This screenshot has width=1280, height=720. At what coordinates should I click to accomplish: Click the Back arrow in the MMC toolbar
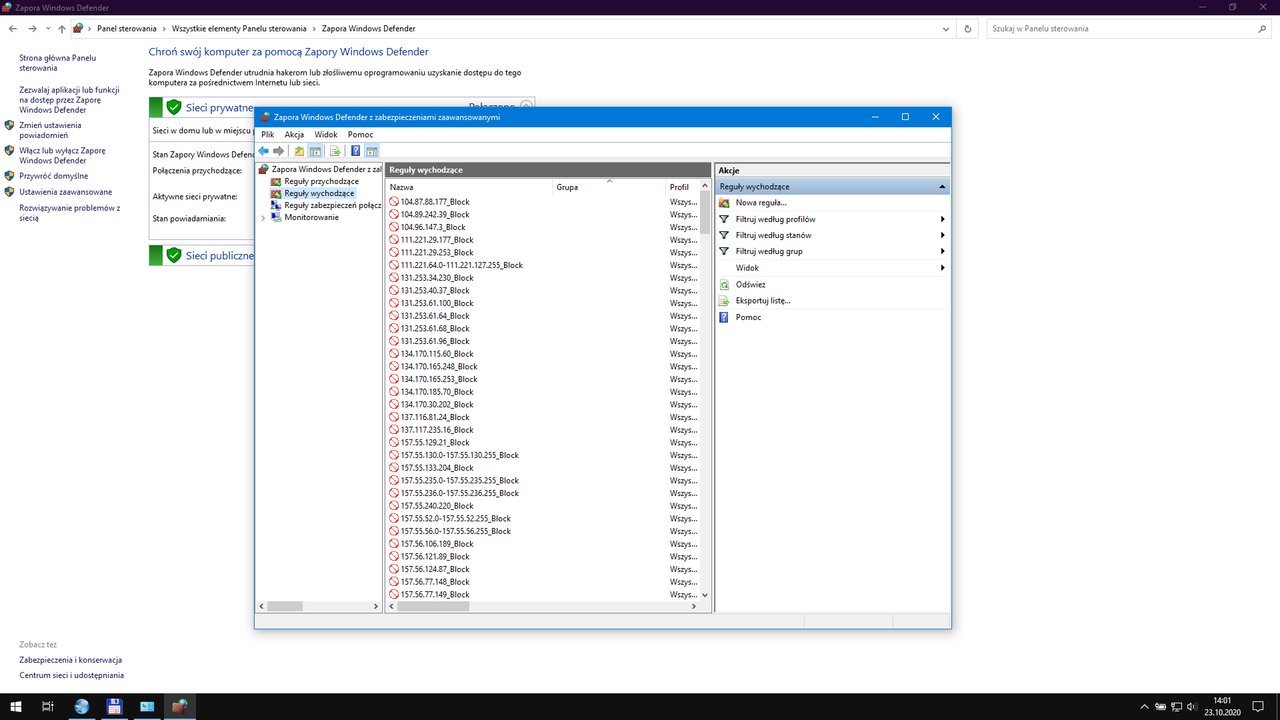click(x=264, y=151)
